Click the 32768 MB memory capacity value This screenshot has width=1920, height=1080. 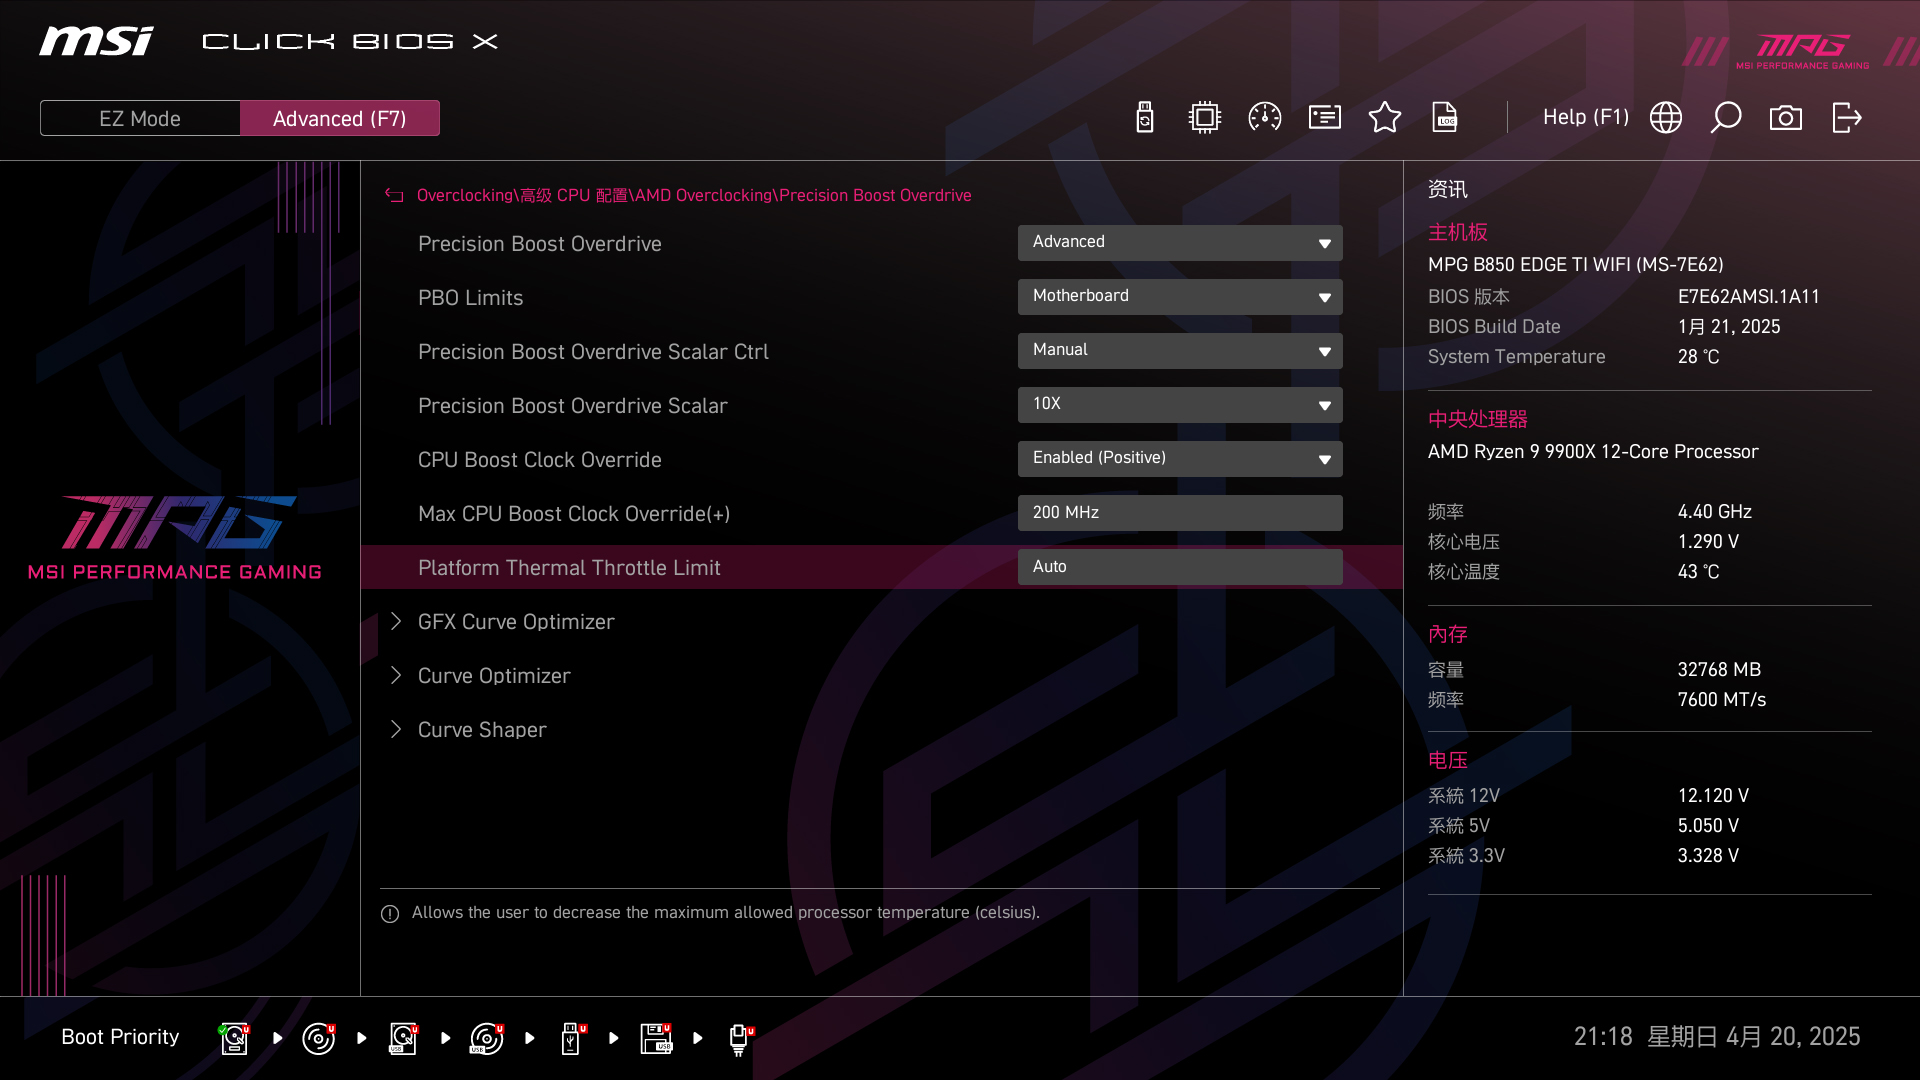click(1719, 670)
